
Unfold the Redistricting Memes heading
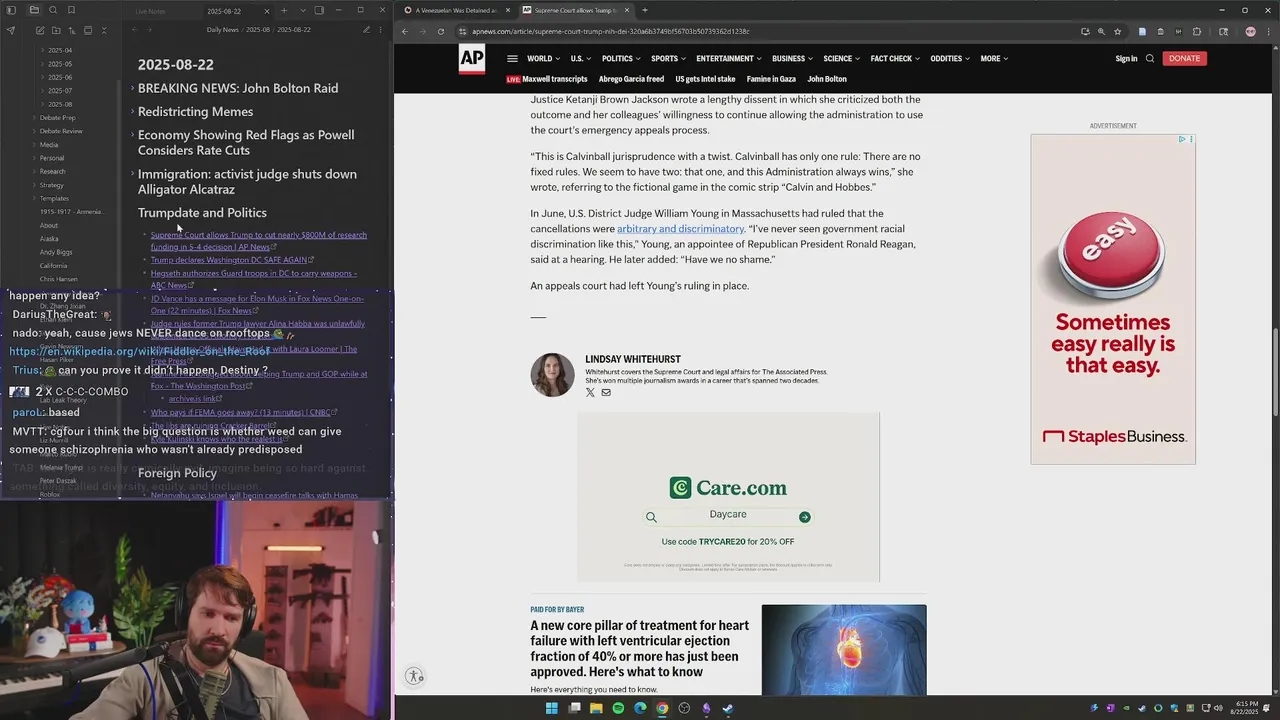pyautogui.click(x=132, y=112)
